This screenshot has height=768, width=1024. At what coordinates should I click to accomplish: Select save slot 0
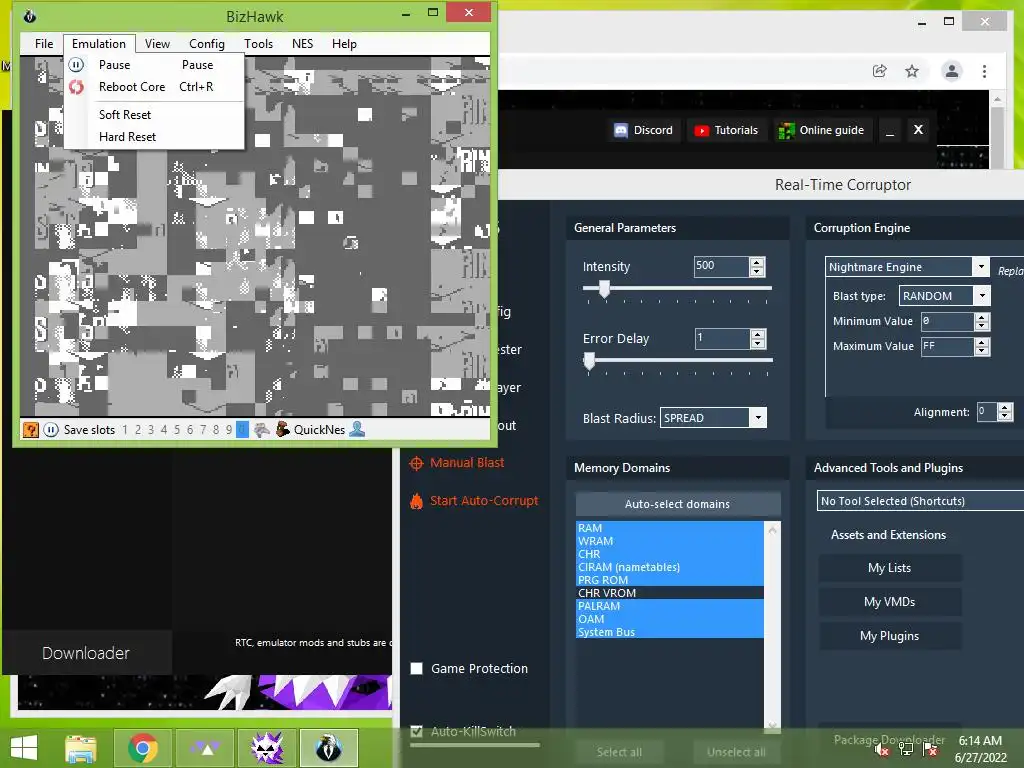point(242,430)
